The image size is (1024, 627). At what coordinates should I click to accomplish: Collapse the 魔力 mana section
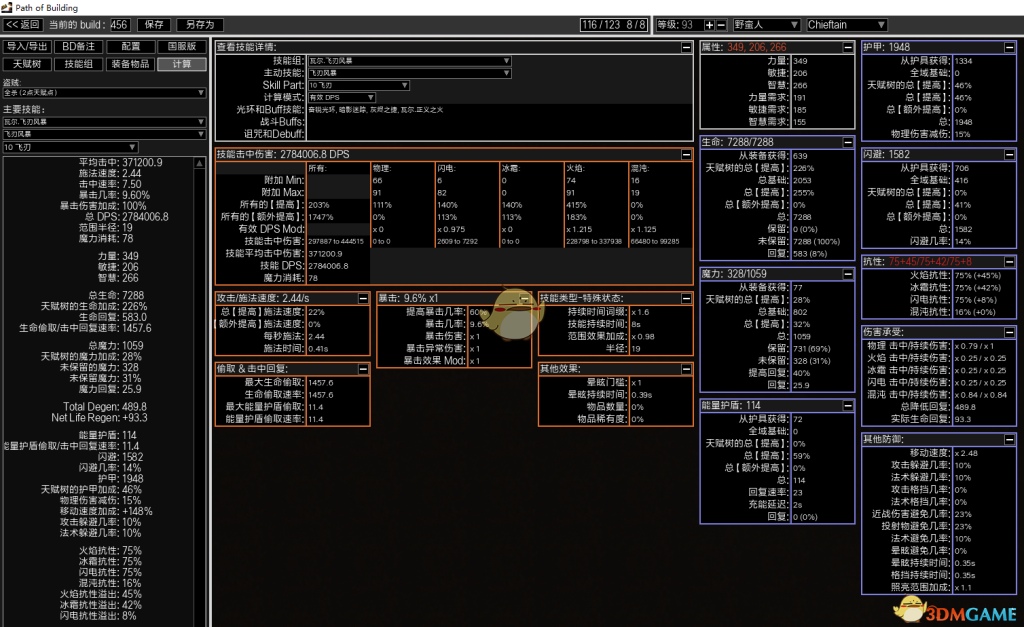(x=848, y=274)
